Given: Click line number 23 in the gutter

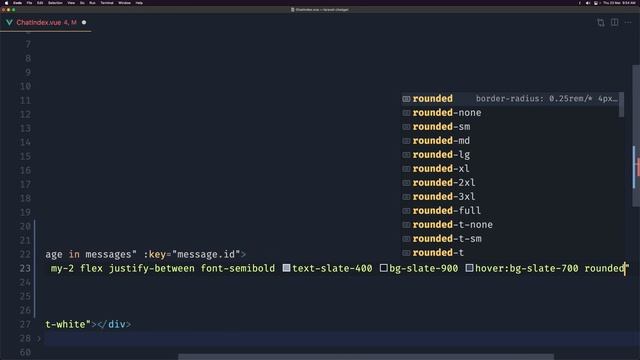Looking at the screenshot, I should tap(25, 268).
